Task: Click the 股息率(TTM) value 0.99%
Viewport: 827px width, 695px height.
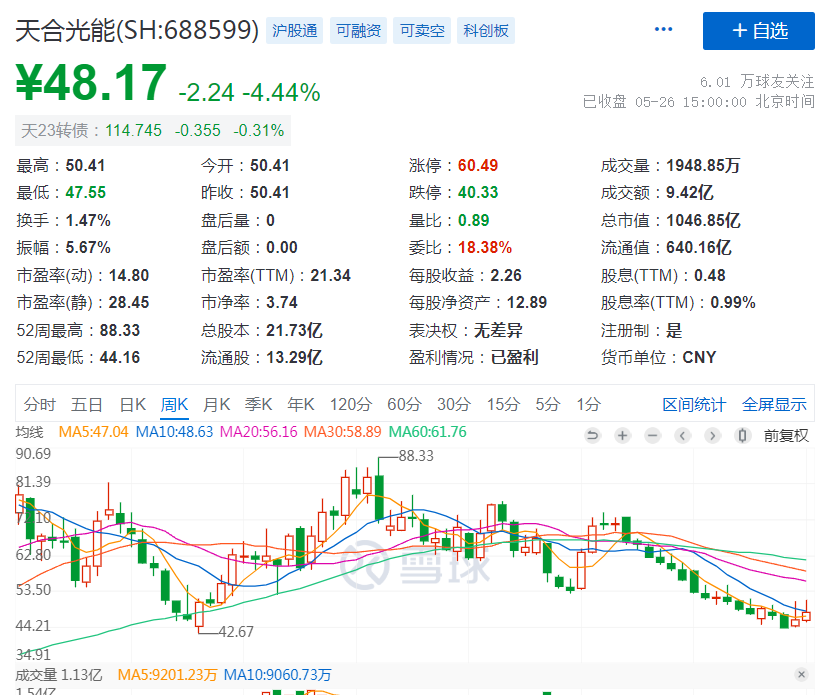Action: pyautogui.click(x=733, y=303)
